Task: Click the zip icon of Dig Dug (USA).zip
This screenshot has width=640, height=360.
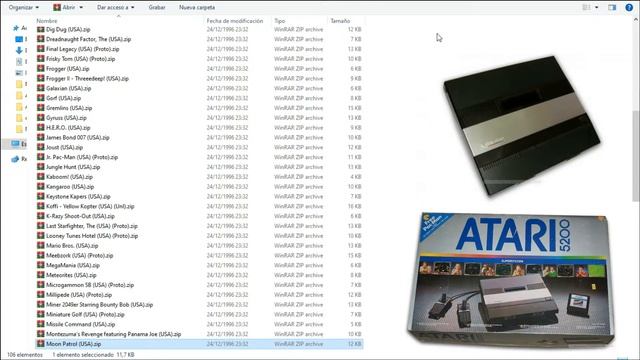Action: click(x=40, y=29)
